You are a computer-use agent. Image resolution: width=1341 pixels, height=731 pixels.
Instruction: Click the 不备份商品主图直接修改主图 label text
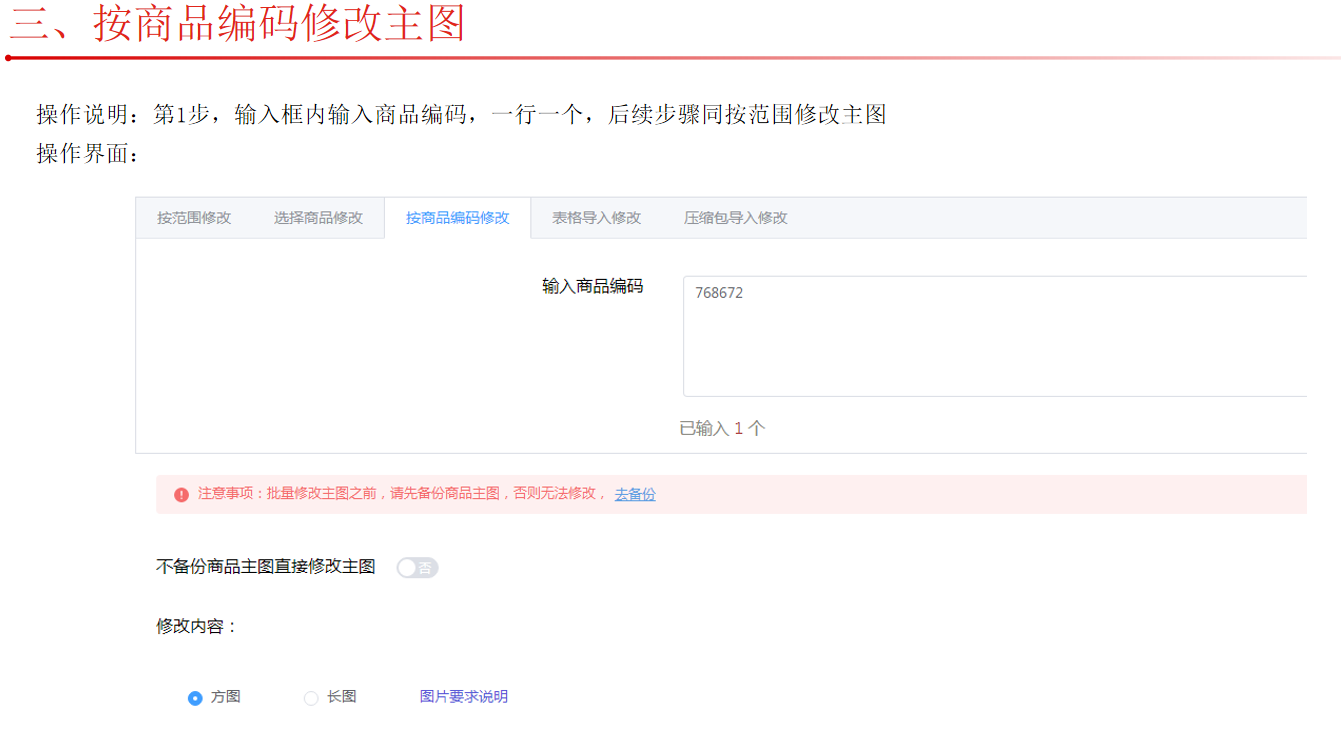(x=266, y=567)
